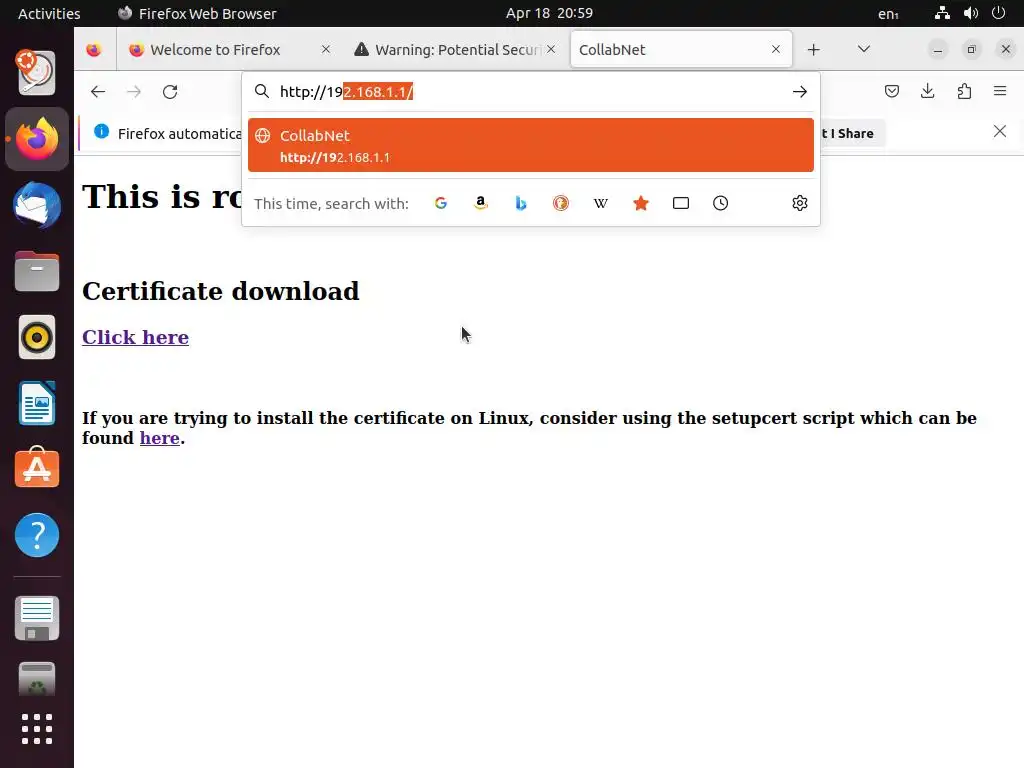The image size is (1024, 768).
Task: Expand the list all tabs chevron
Action: click(x=863, y=49)
